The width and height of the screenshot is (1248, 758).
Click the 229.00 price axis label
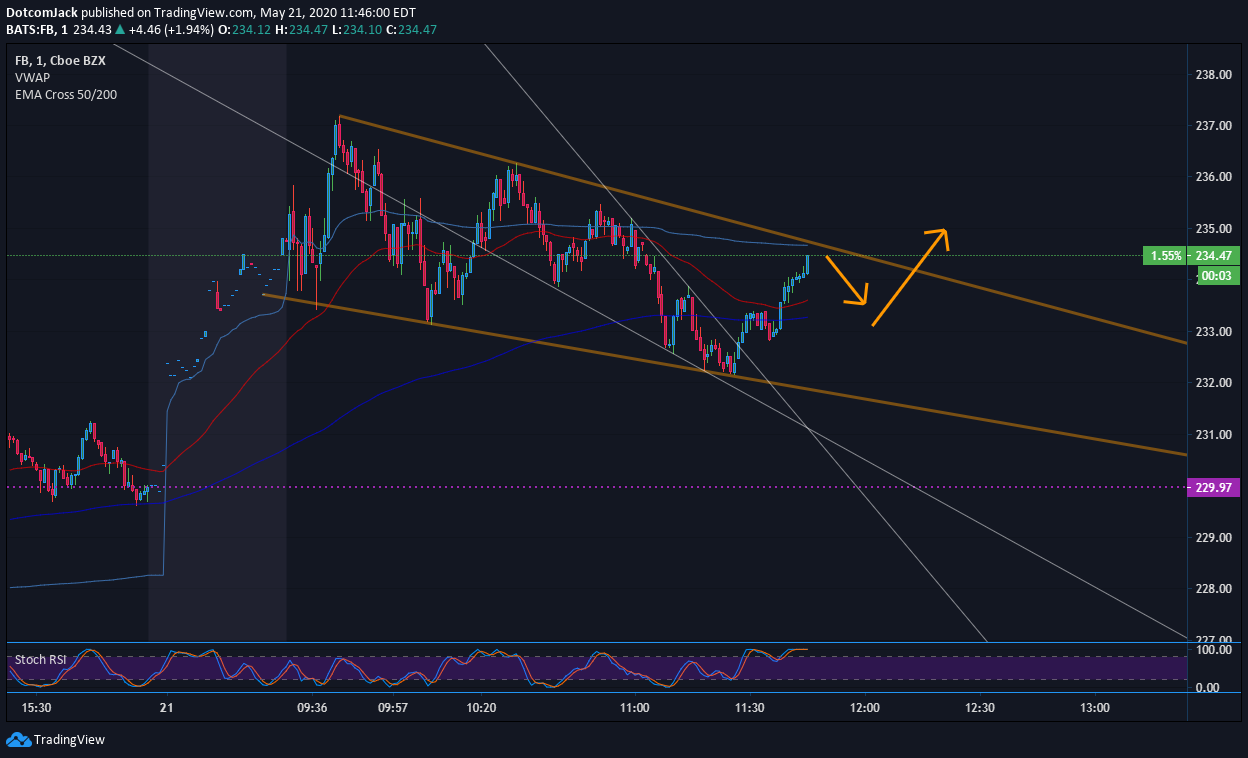(x=1212, y=538)
